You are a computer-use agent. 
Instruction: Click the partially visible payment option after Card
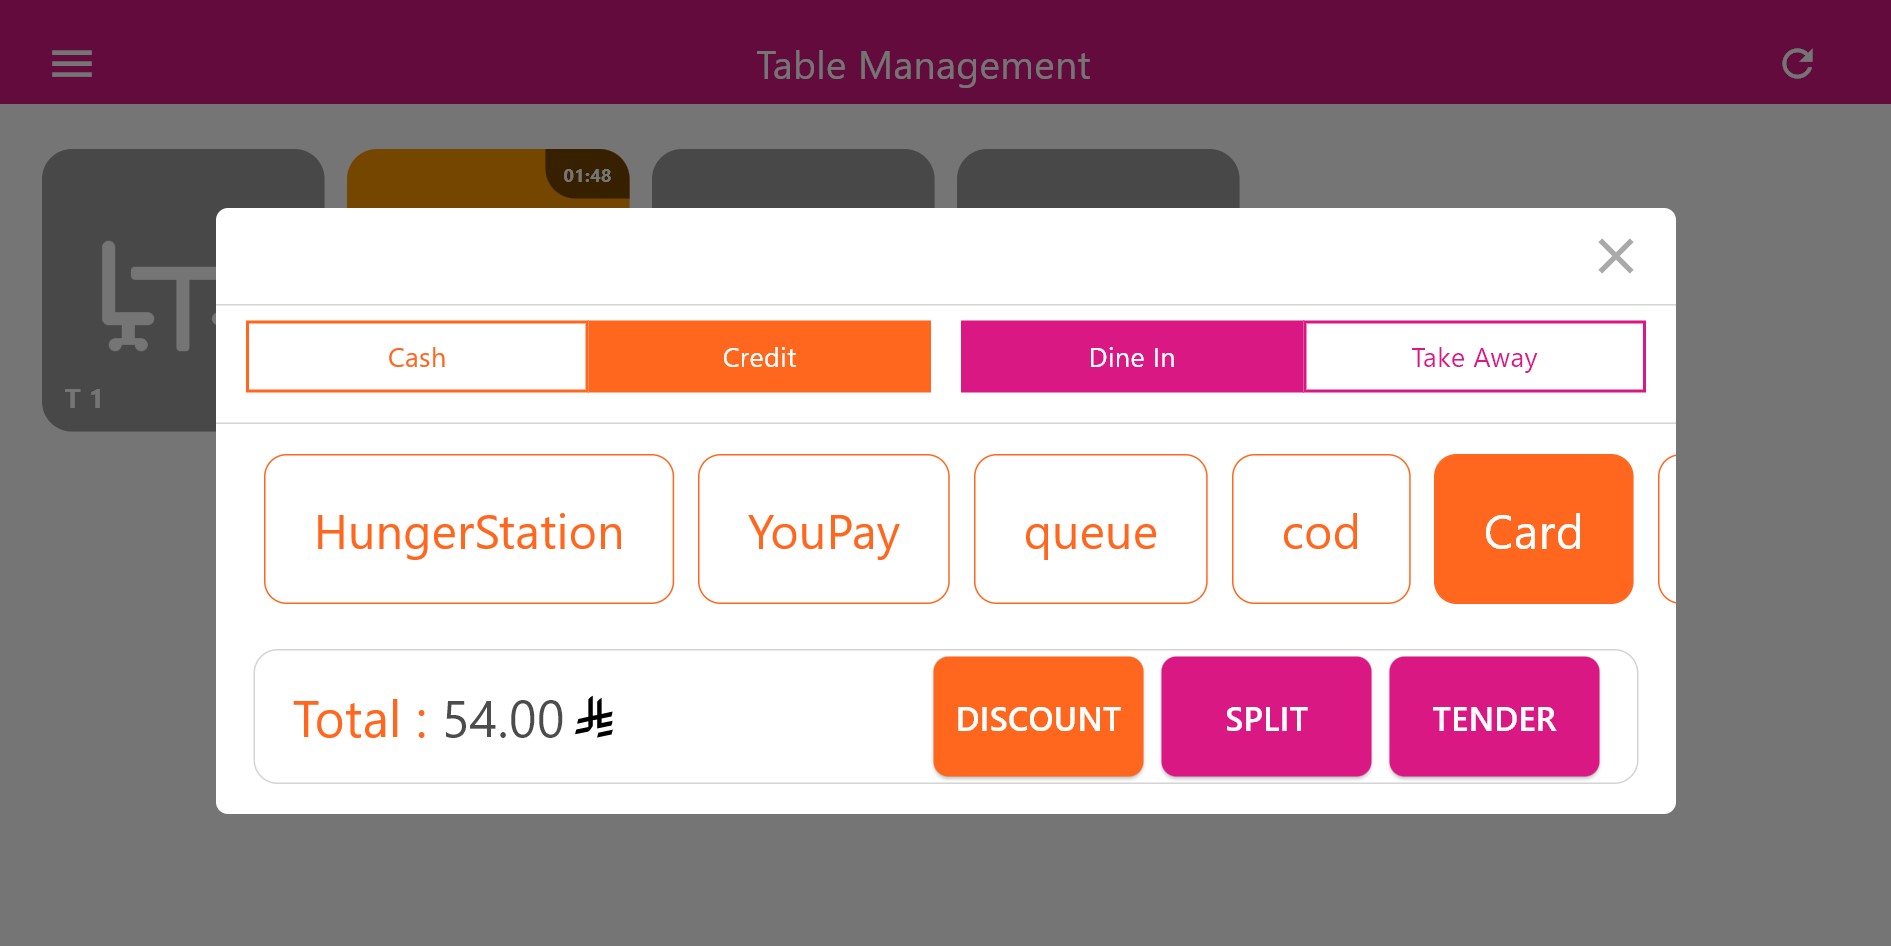(x=1666, y=530)
